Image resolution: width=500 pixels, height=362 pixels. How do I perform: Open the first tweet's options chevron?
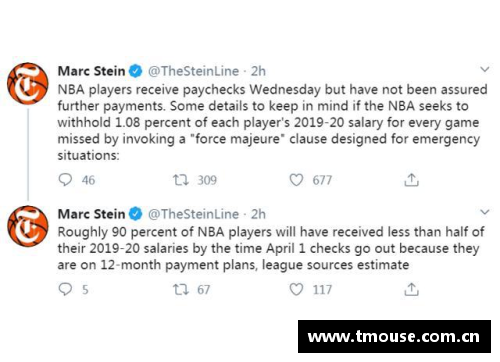point(485,69)
